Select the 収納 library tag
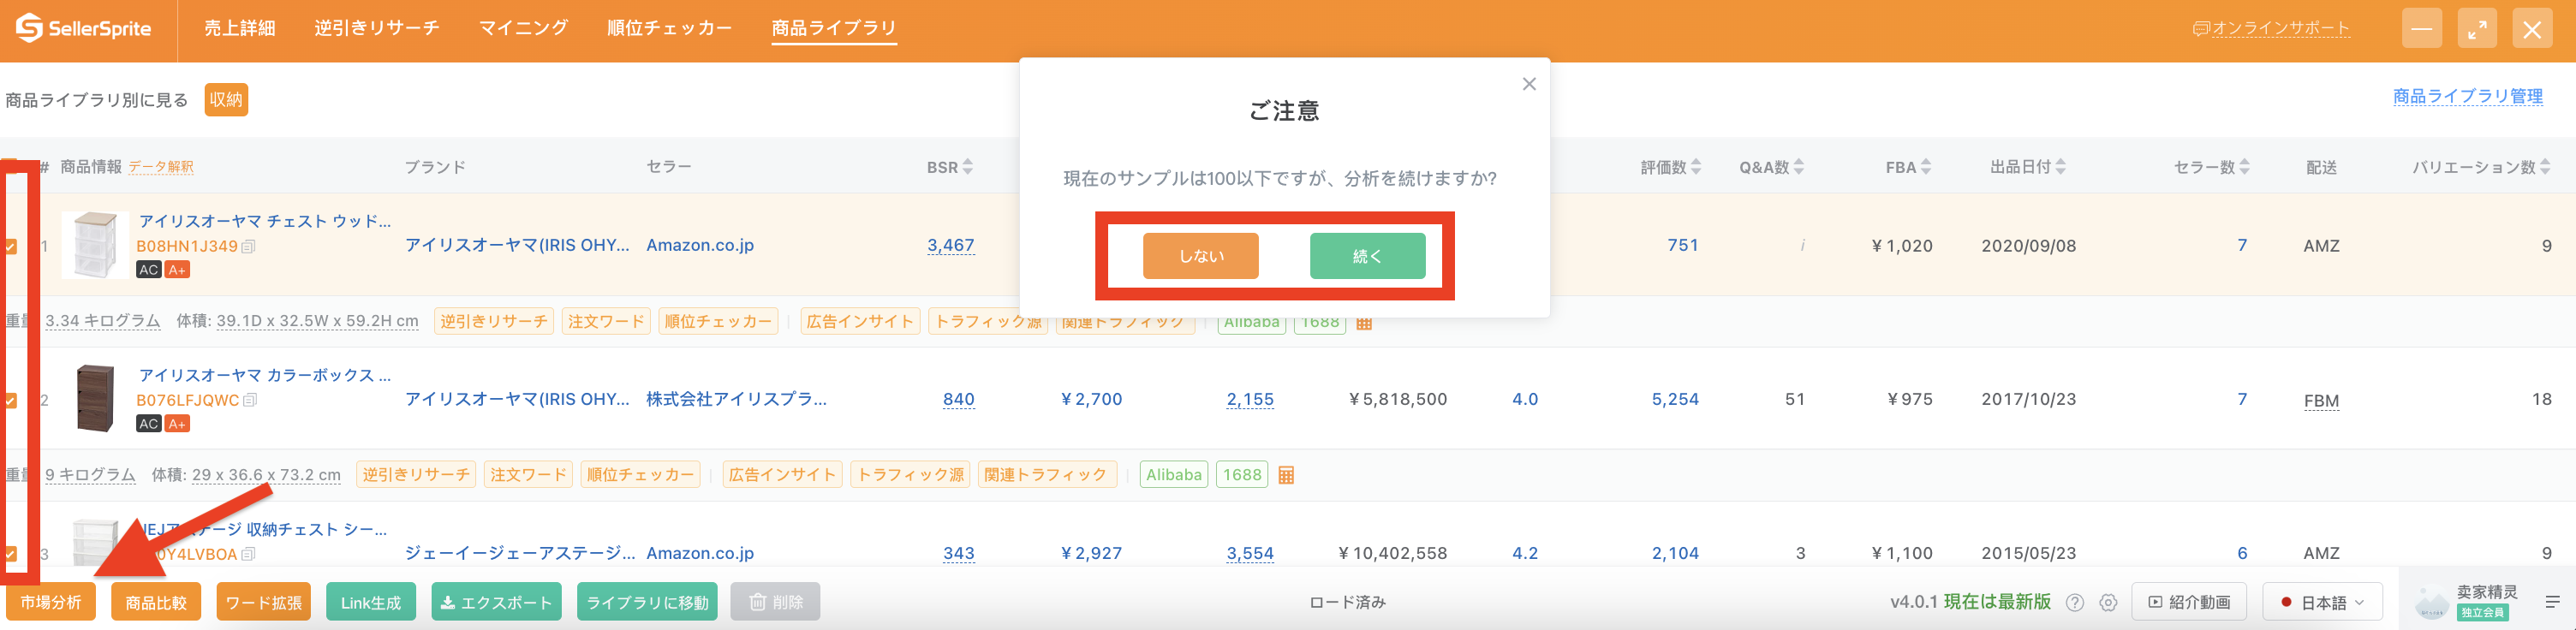 (226, 99)
